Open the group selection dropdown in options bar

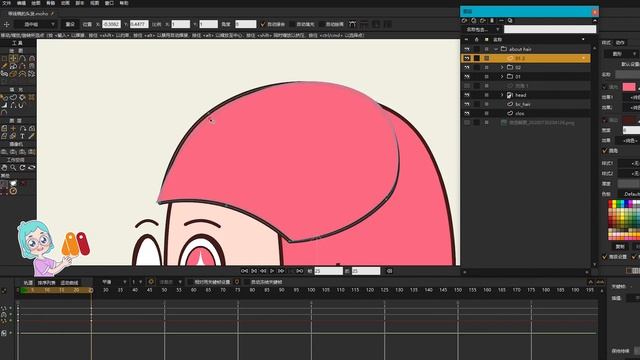pos(36,24)
